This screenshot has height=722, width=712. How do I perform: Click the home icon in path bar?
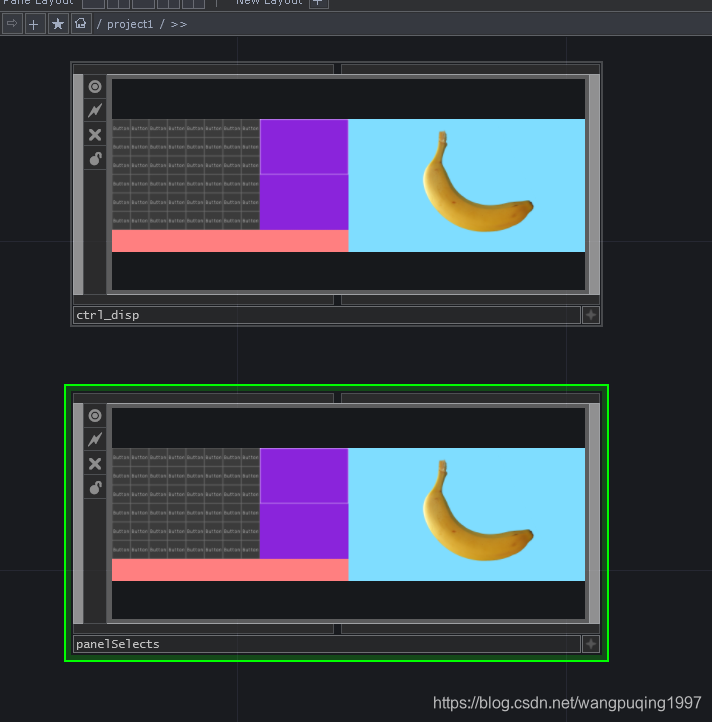click(x=81, y=24)
